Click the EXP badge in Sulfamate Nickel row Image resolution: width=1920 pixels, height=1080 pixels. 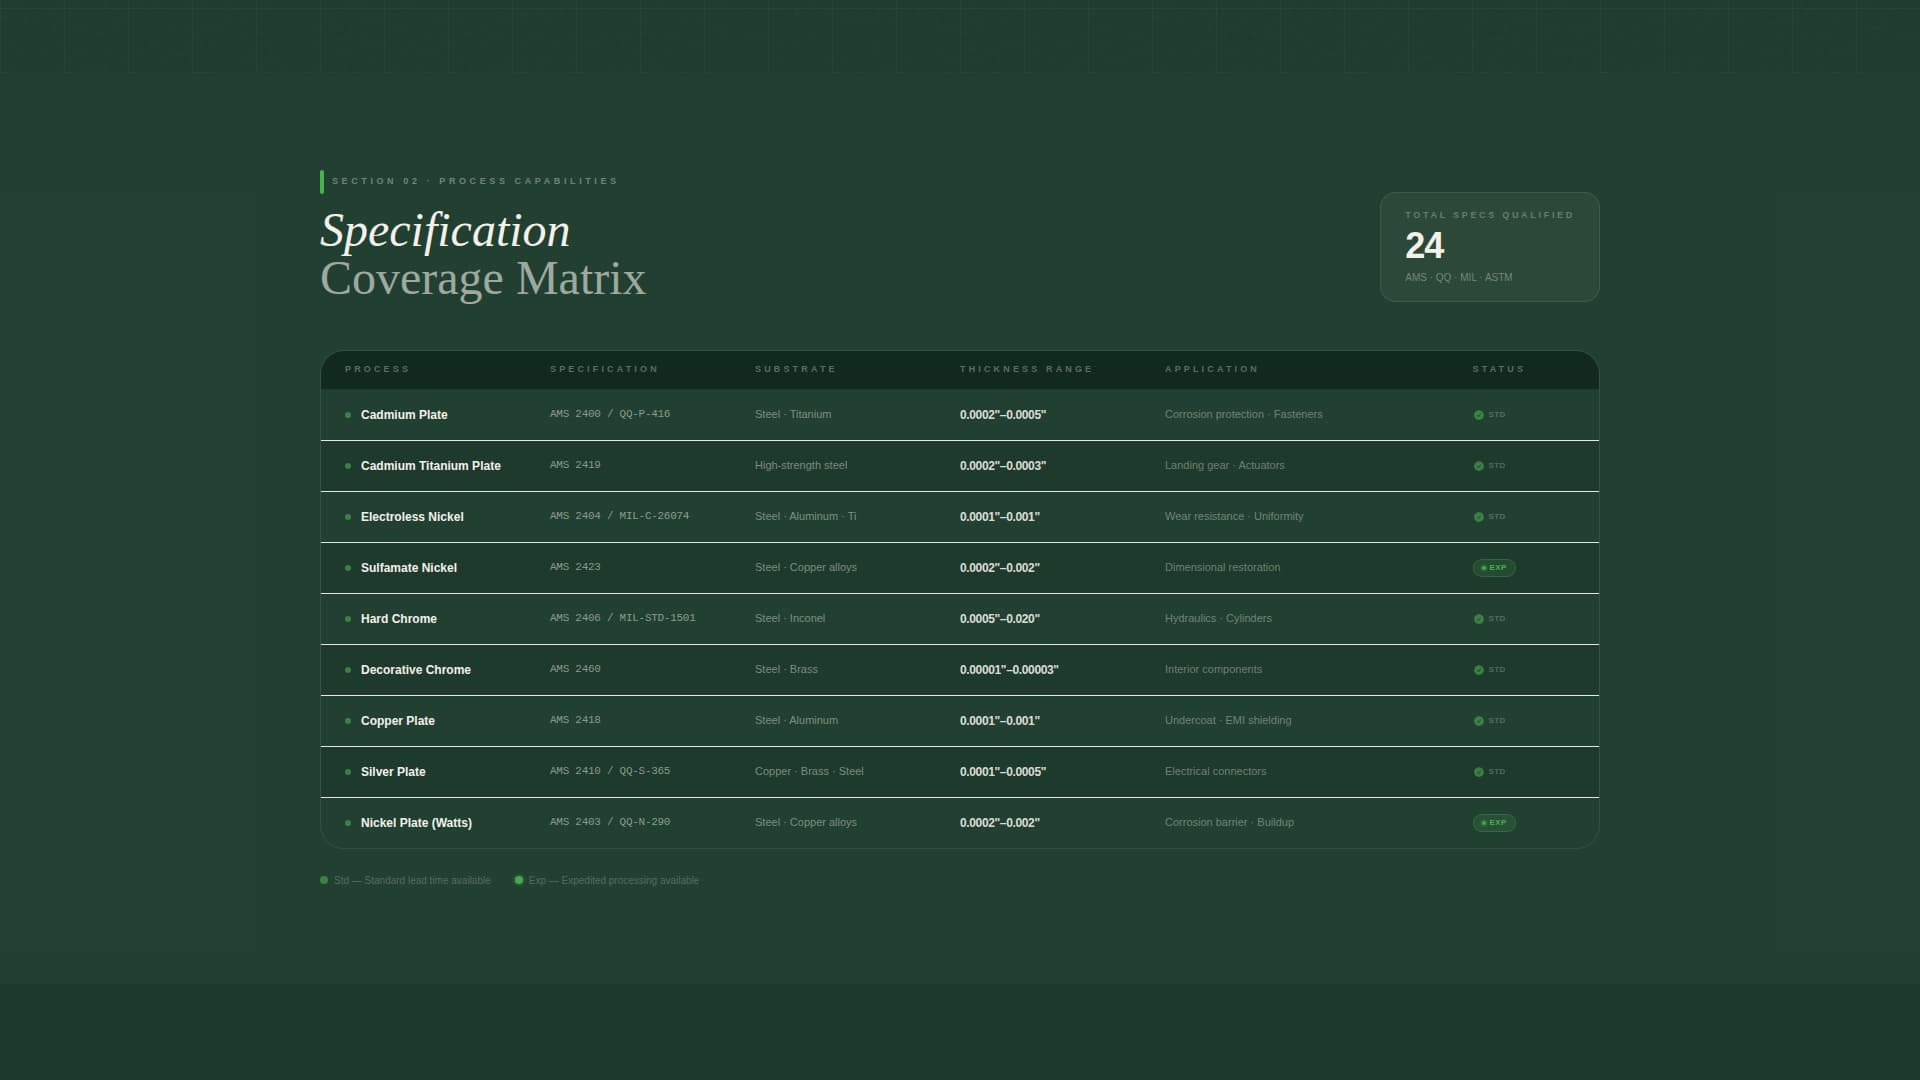coord(1494,568)
